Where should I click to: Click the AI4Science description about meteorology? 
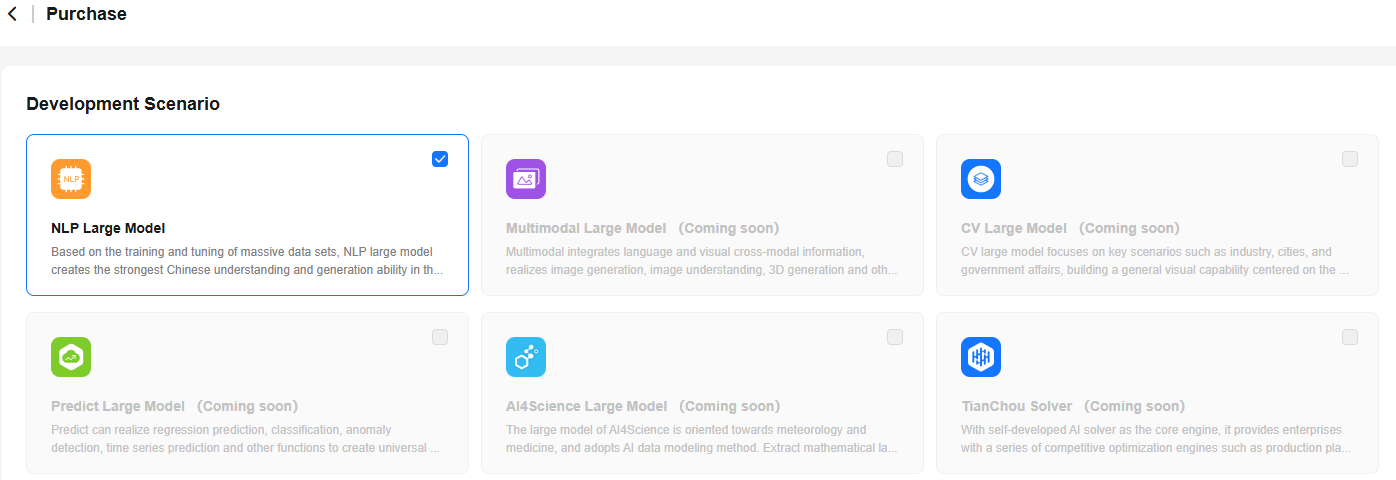[x=702, y=439]
